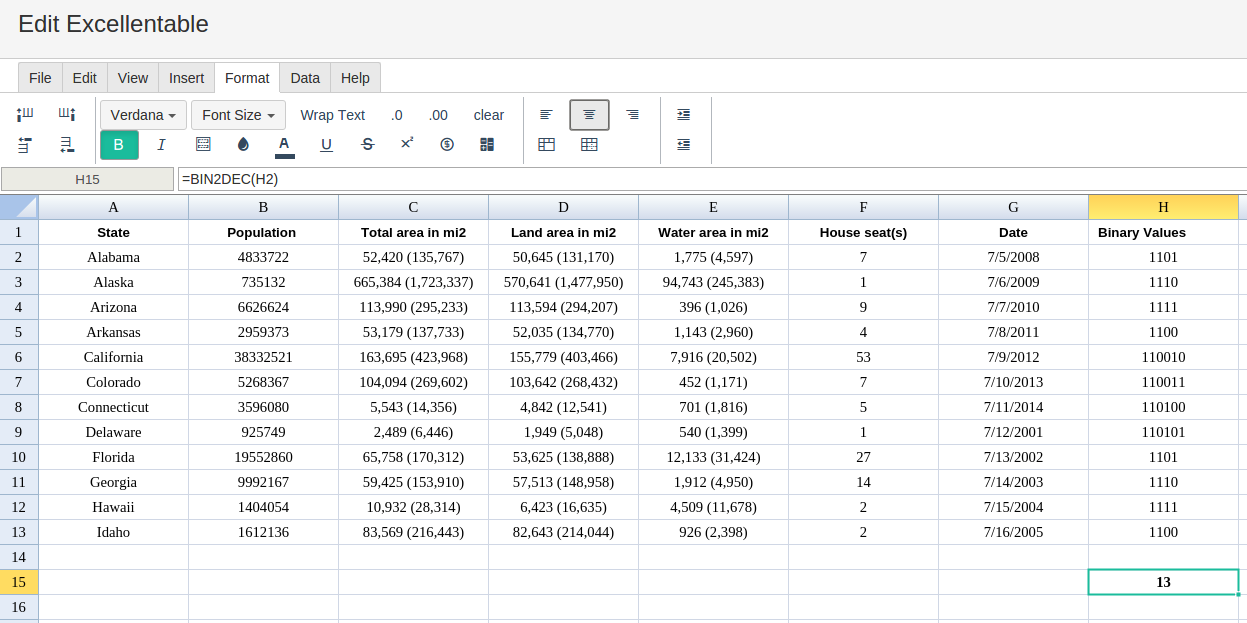Align cell text to the left
Image resolution: width=1247 pixels, height=623 pixels.
(546, 115)
